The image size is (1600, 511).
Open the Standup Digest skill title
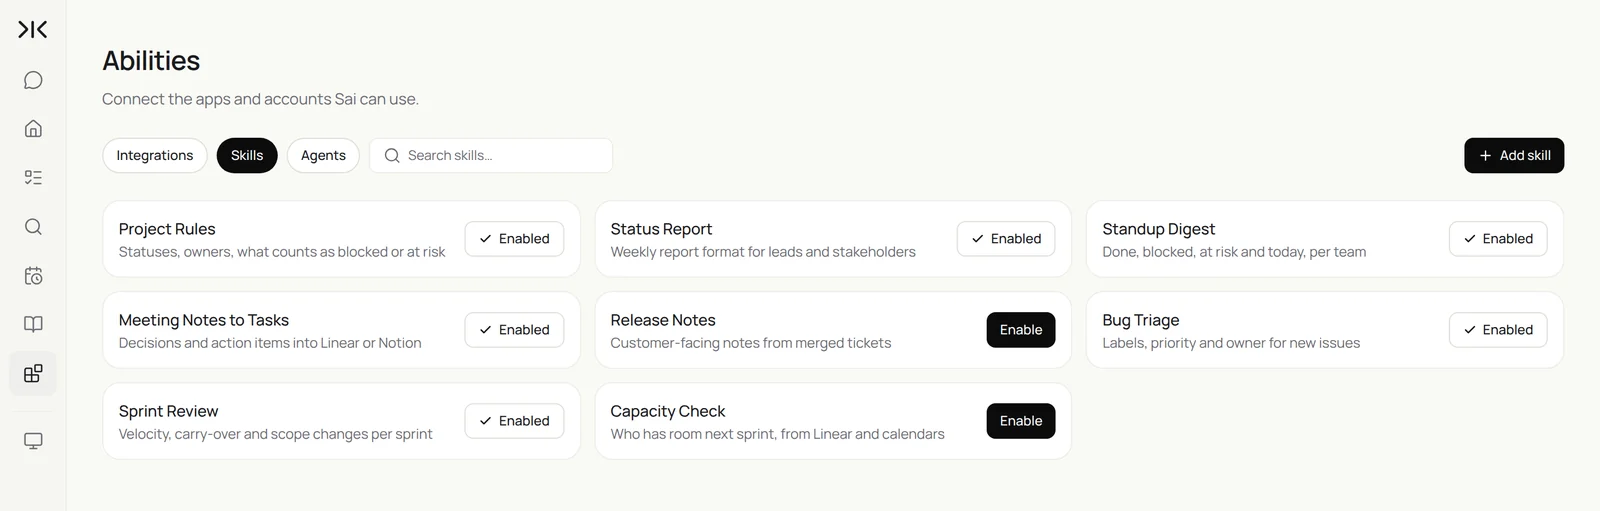[1158, 229]
